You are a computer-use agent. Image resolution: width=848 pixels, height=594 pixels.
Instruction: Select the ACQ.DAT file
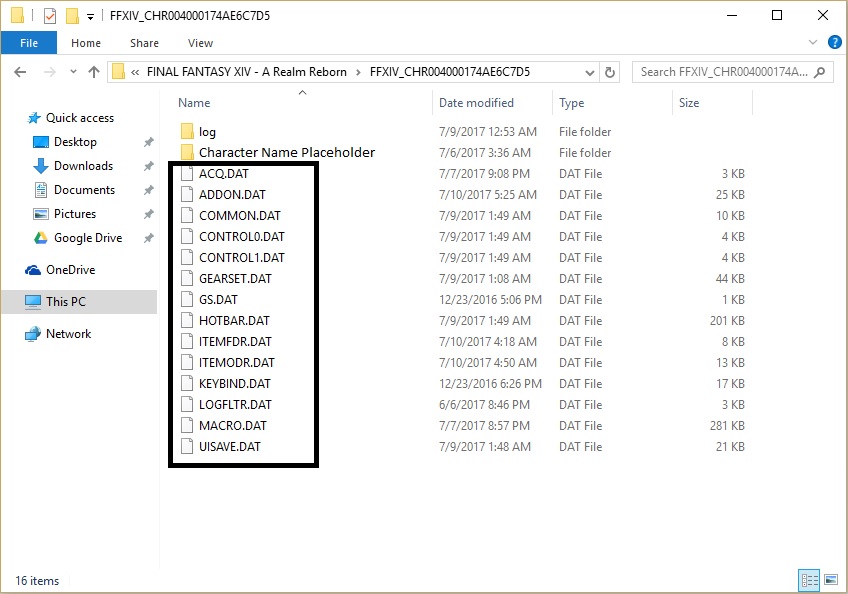coord(223,174)
